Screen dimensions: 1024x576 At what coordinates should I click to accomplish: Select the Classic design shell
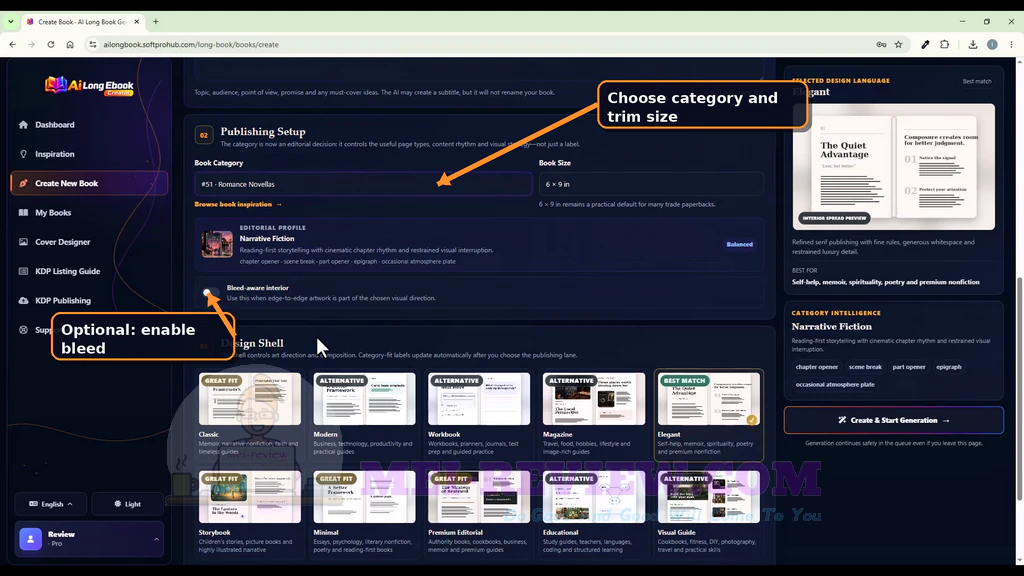click(x=250, y=415)
